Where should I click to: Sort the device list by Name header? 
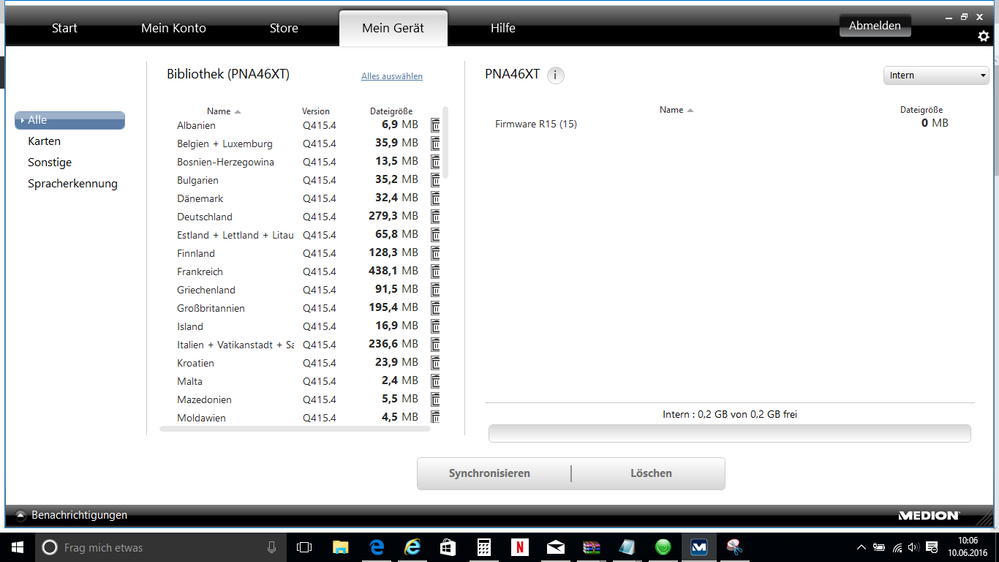672,110
